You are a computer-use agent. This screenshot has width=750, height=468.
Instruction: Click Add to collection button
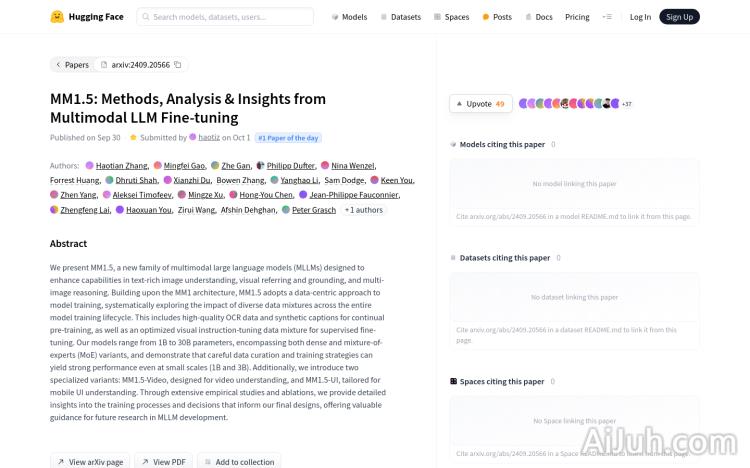[239, 461]
